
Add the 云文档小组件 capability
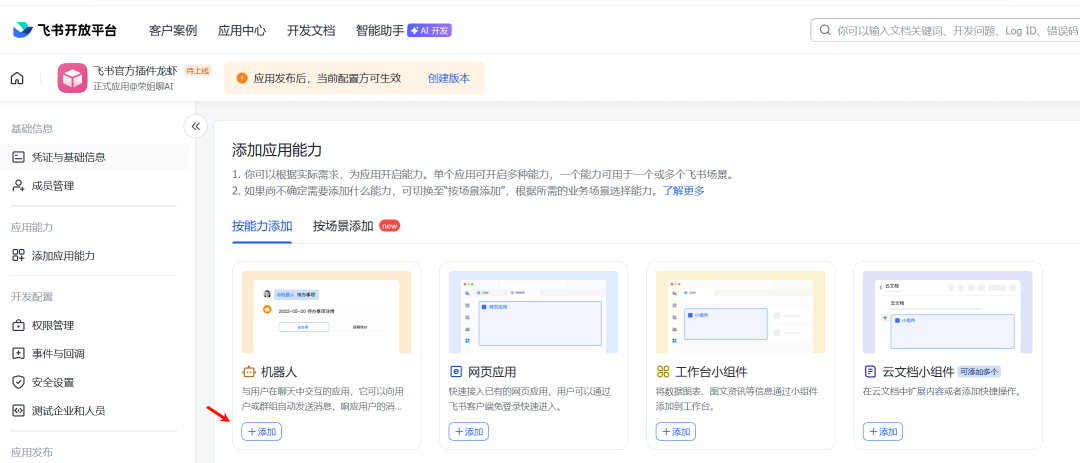pyautogui.click(x=883, y=432)
